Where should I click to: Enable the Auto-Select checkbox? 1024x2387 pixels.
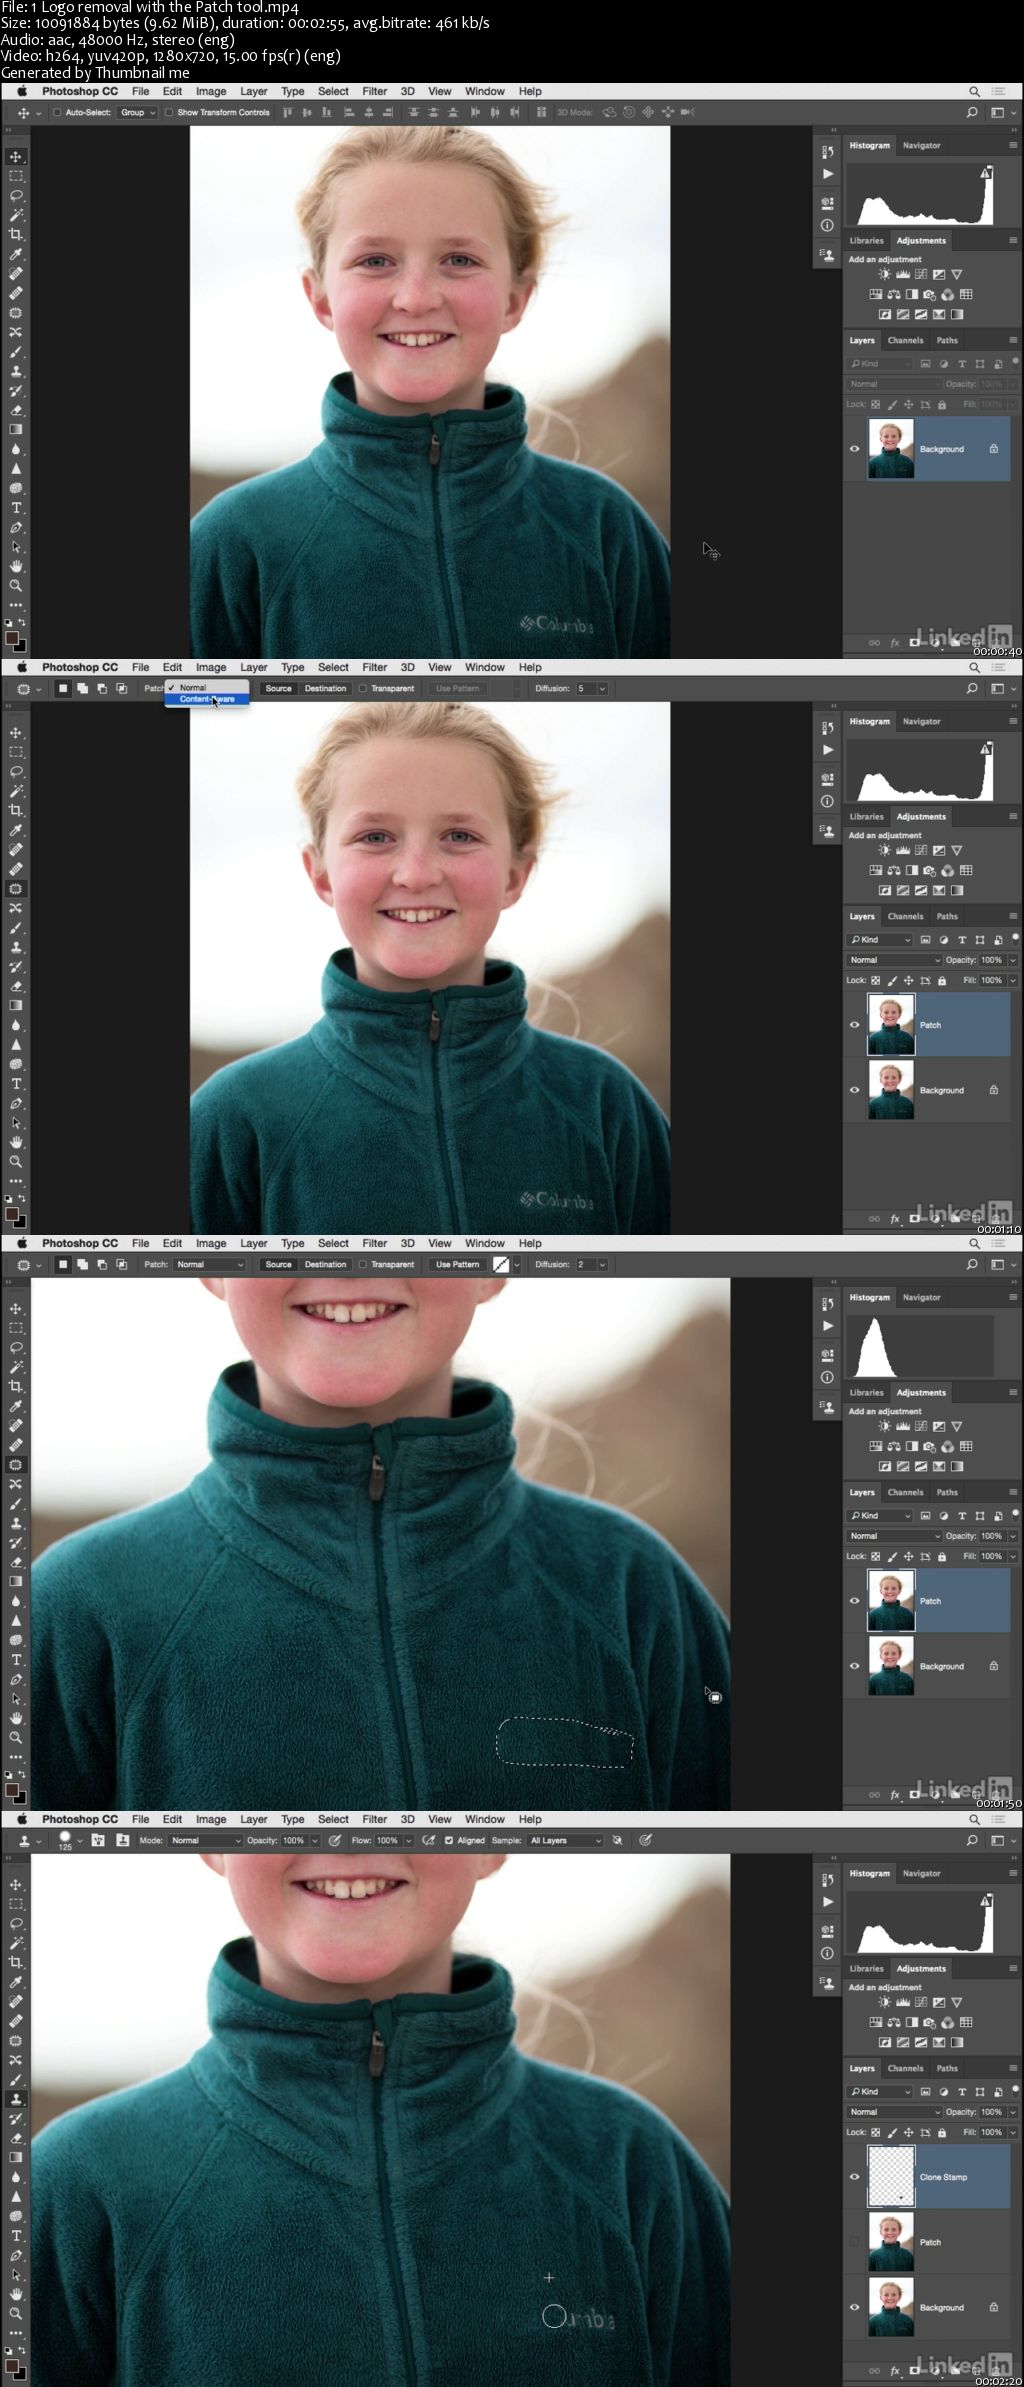[x=57, y=113]
